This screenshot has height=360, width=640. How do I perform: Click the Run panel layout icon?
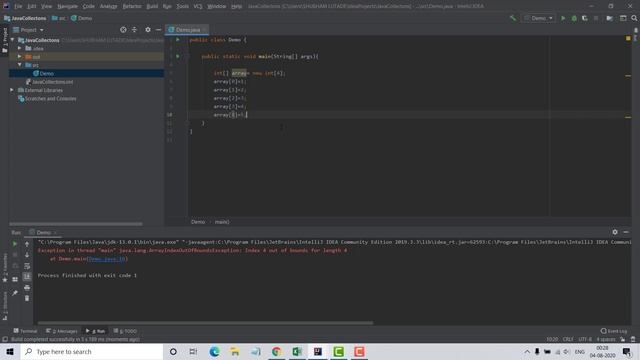[15, 280]
